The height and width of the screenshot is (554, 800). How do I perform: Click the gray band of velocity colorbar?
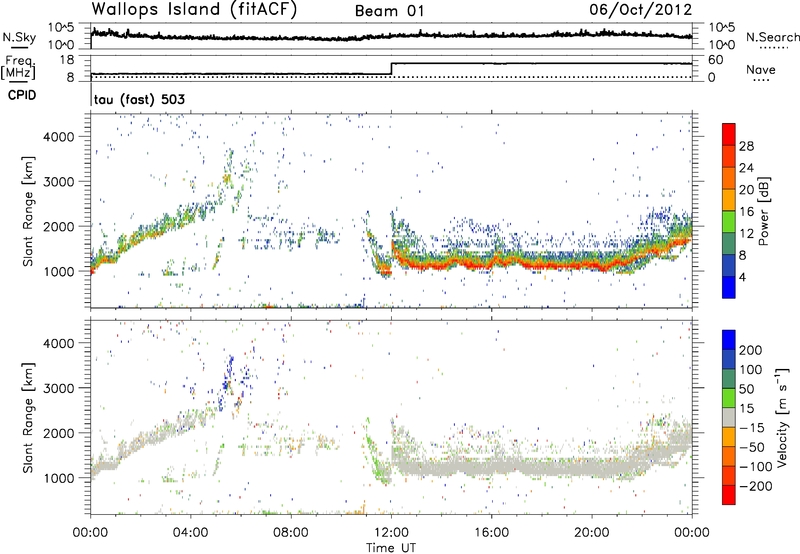click(729, 417)
